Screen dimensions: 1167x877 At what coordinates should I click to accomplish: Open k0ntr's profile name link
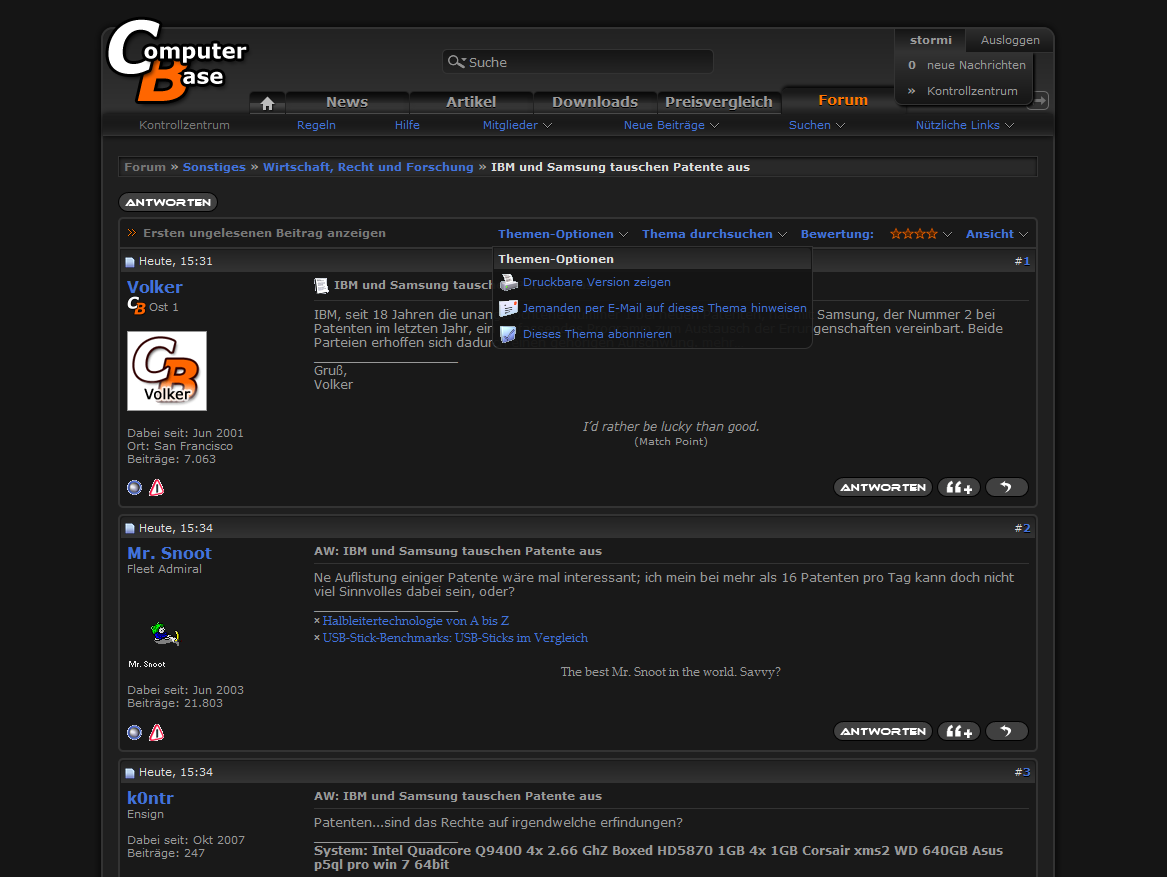tap(150, 798)
